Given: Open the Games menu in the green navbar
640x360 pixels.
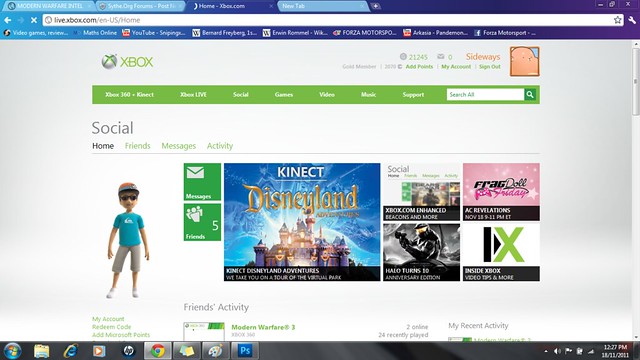Looking at the screenshot, I should [x=284, y=95].
